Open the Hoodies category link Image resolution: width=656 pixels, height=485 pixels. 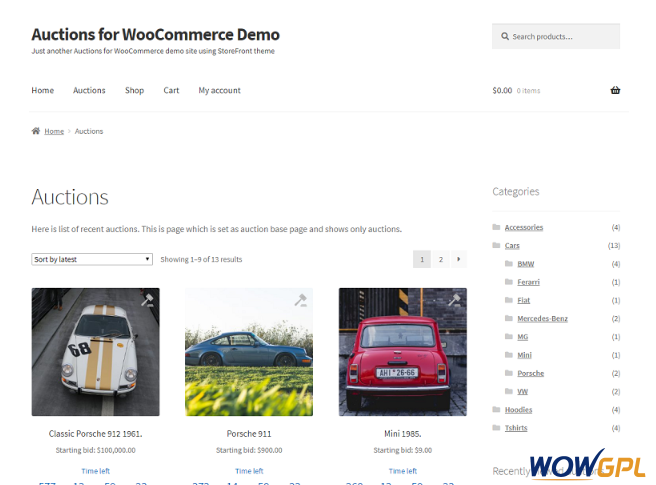coord(518,410)
